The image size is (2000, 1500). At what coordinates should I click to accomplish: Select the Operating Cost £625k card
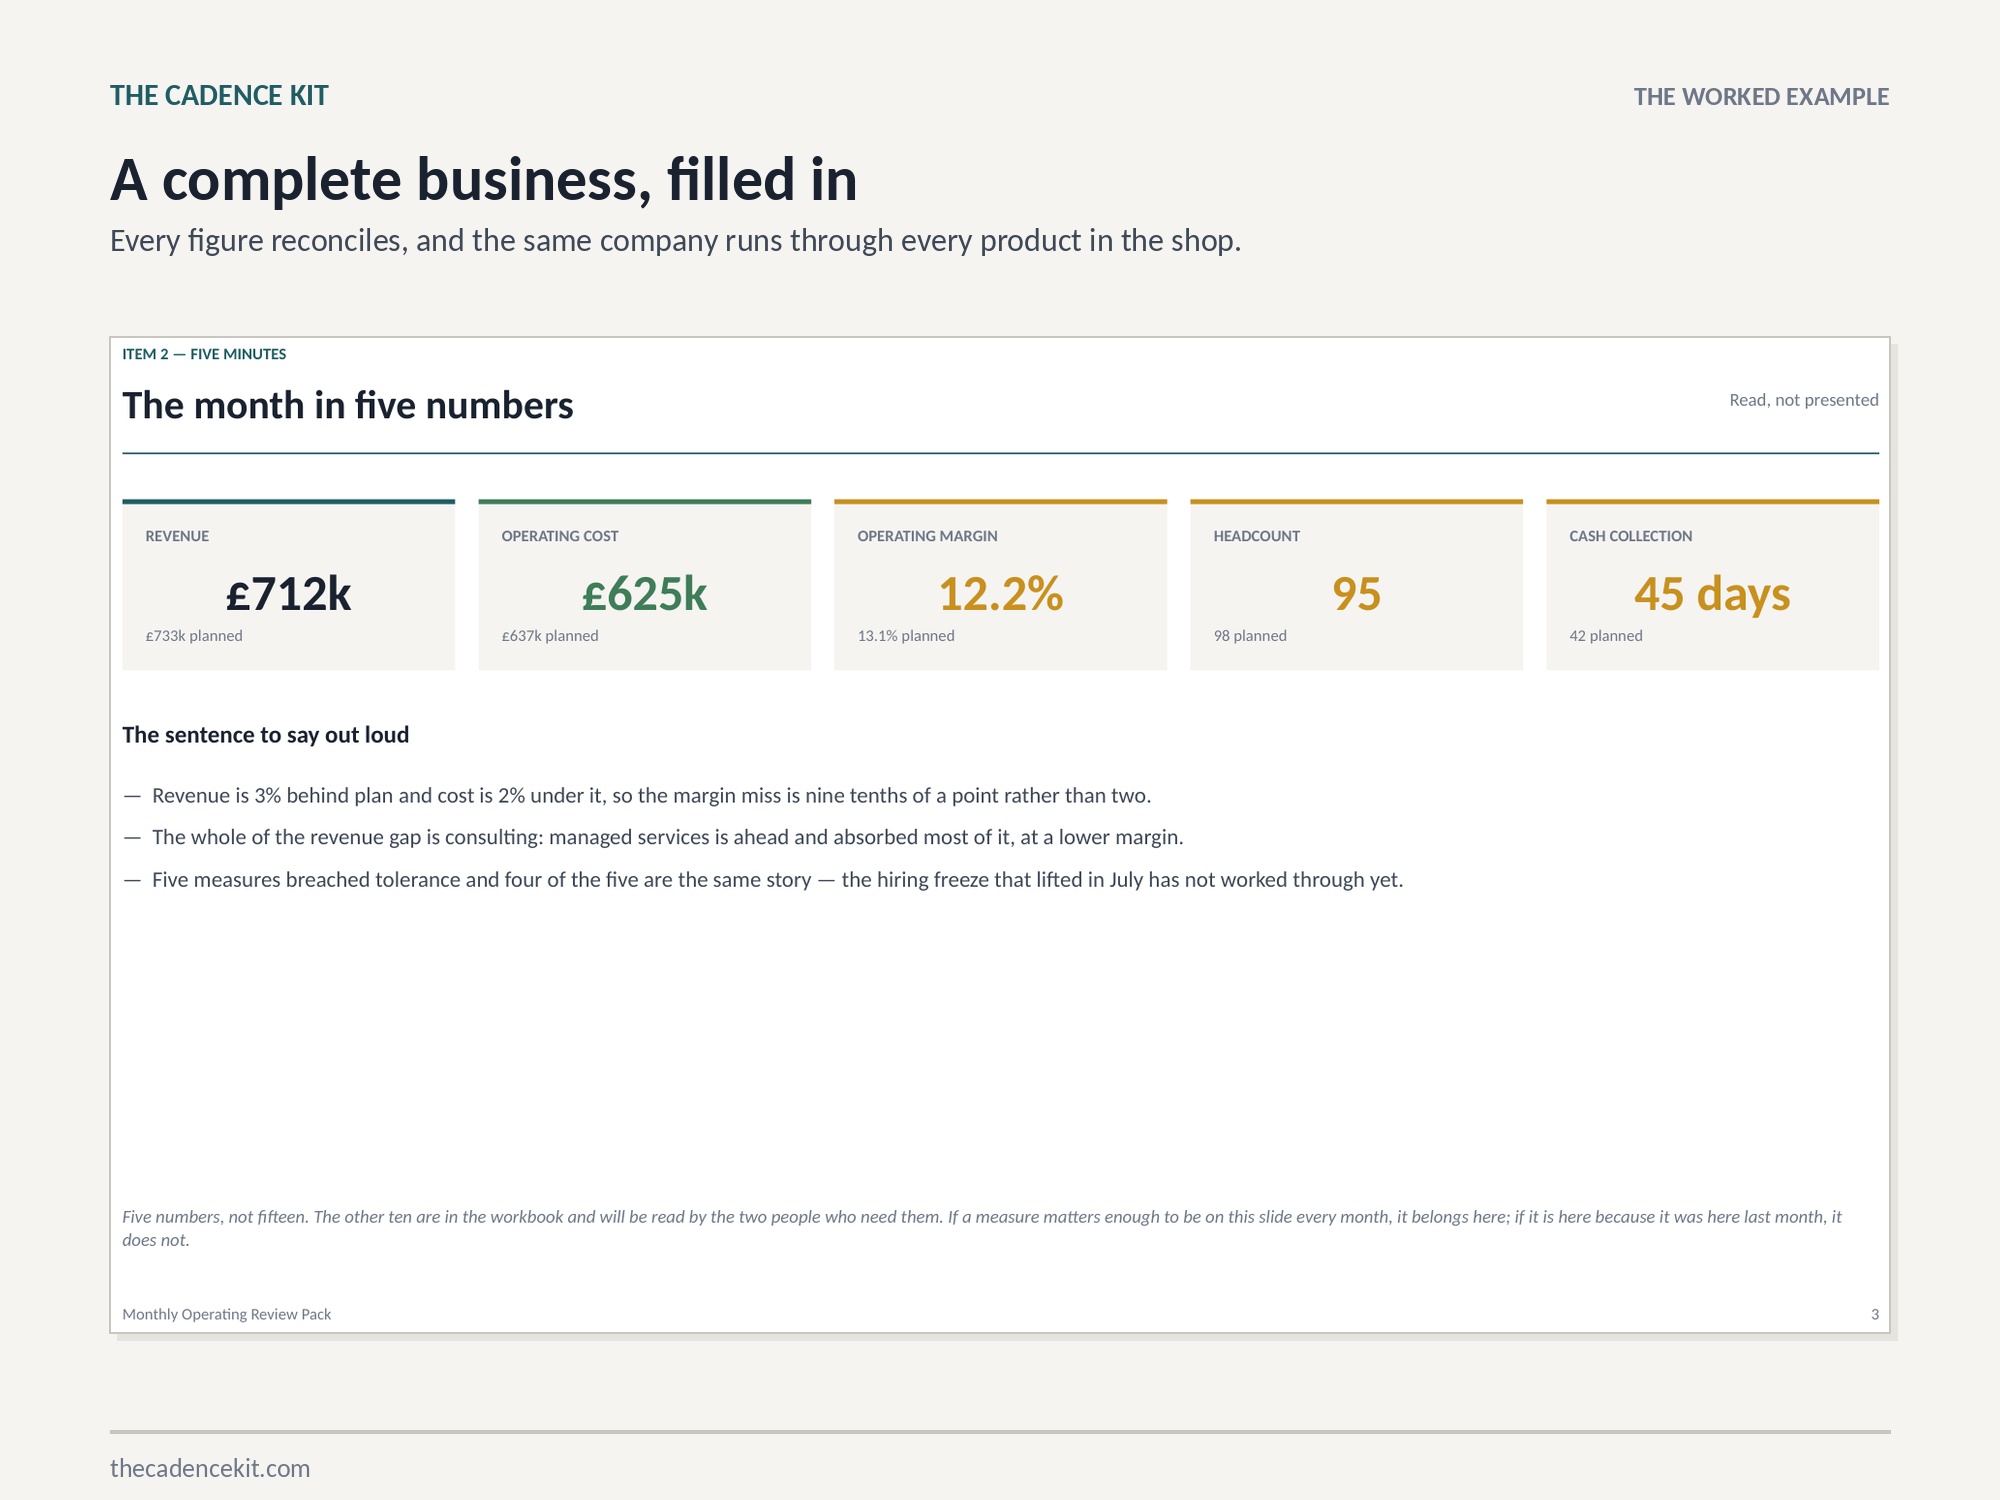(x=645, y=585)
